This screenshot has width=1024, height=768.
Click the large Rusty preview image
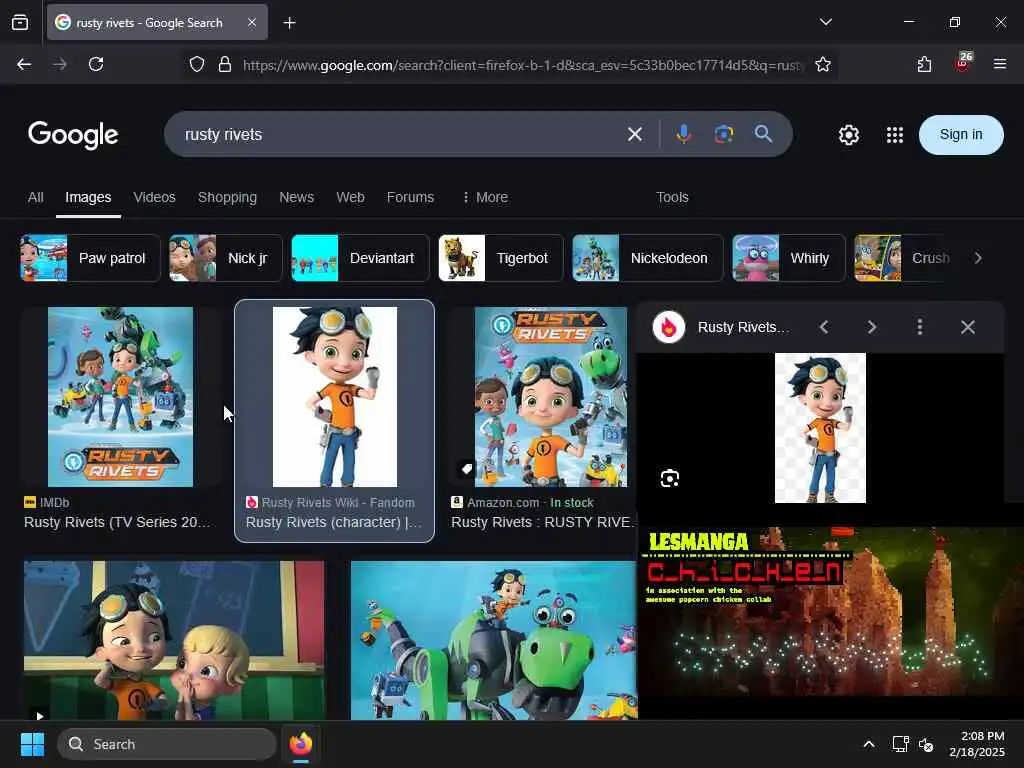820,428
